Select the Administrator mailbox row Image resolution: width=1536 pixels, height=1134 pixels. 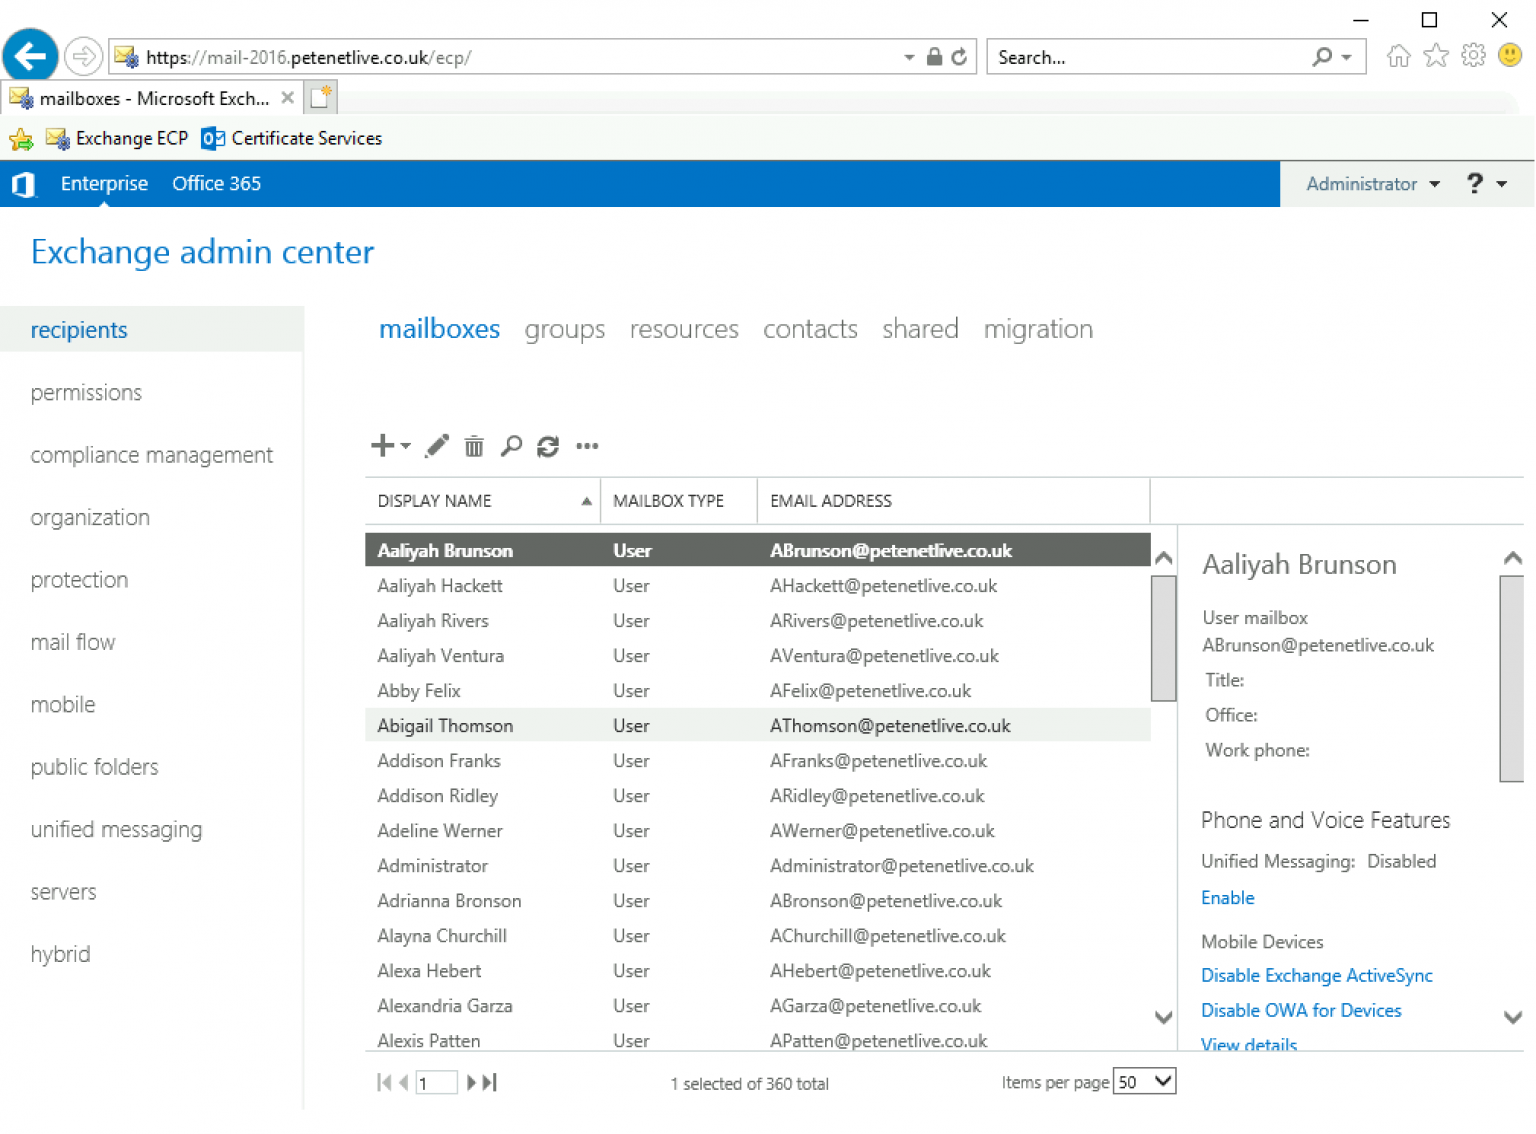pyautogui.click(x=600, y=865)
